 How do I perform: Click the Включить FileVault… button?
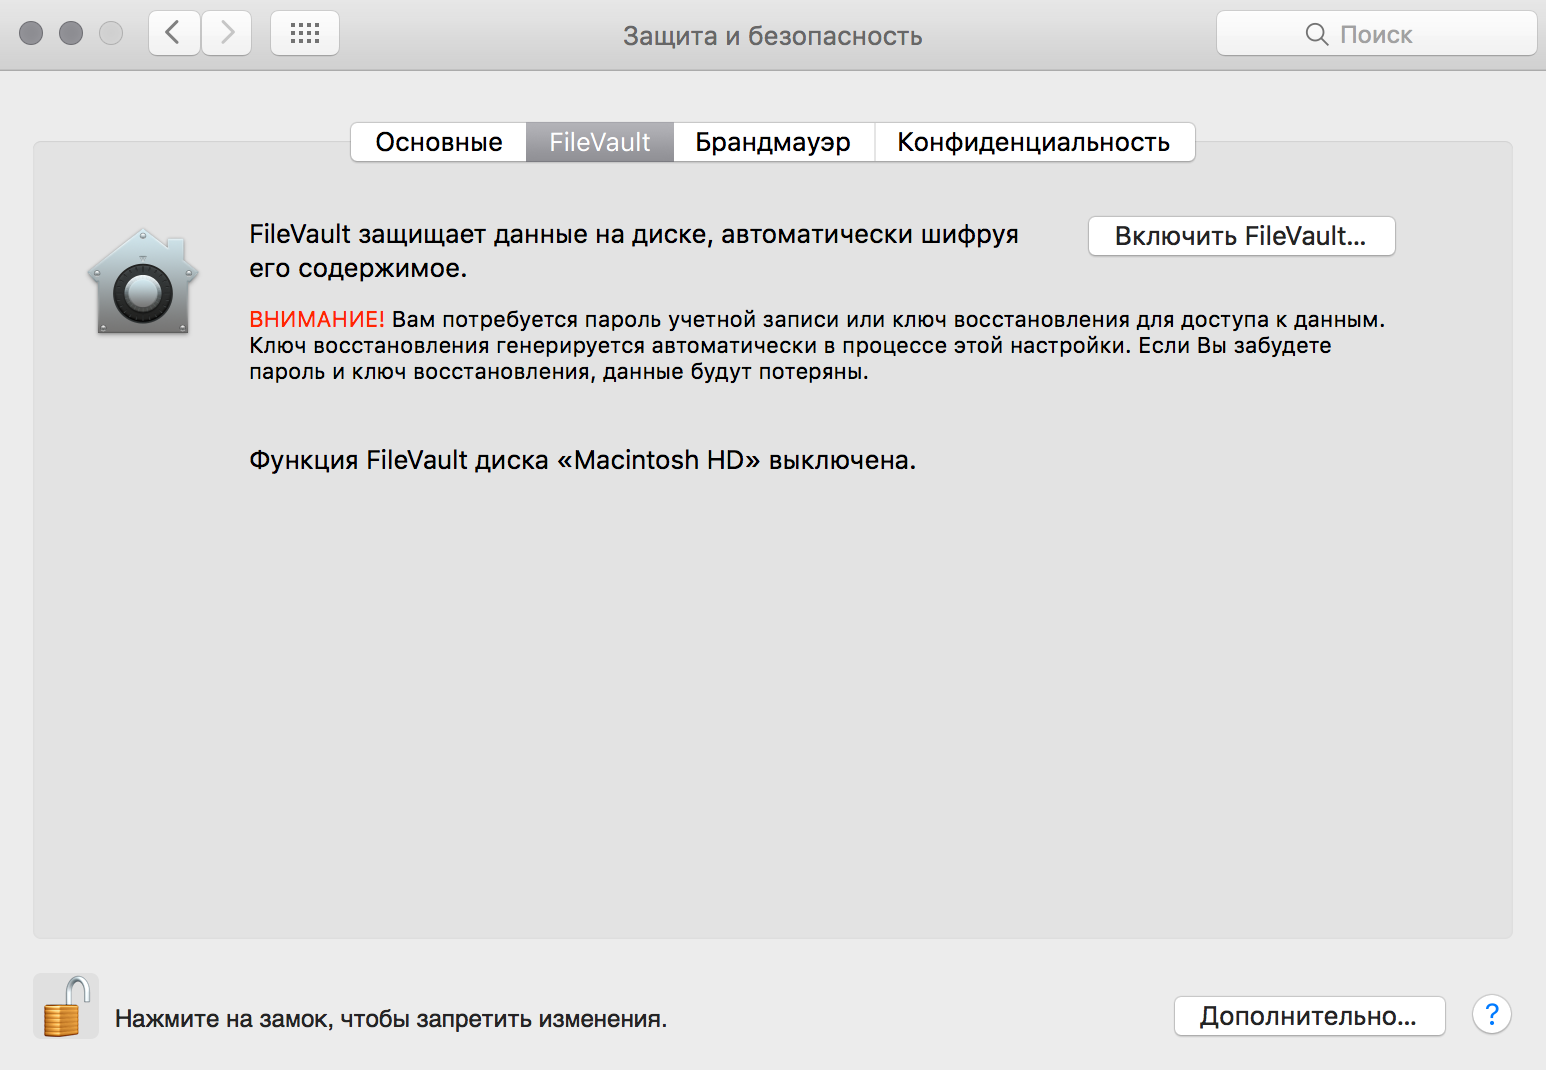[1241, 236]
